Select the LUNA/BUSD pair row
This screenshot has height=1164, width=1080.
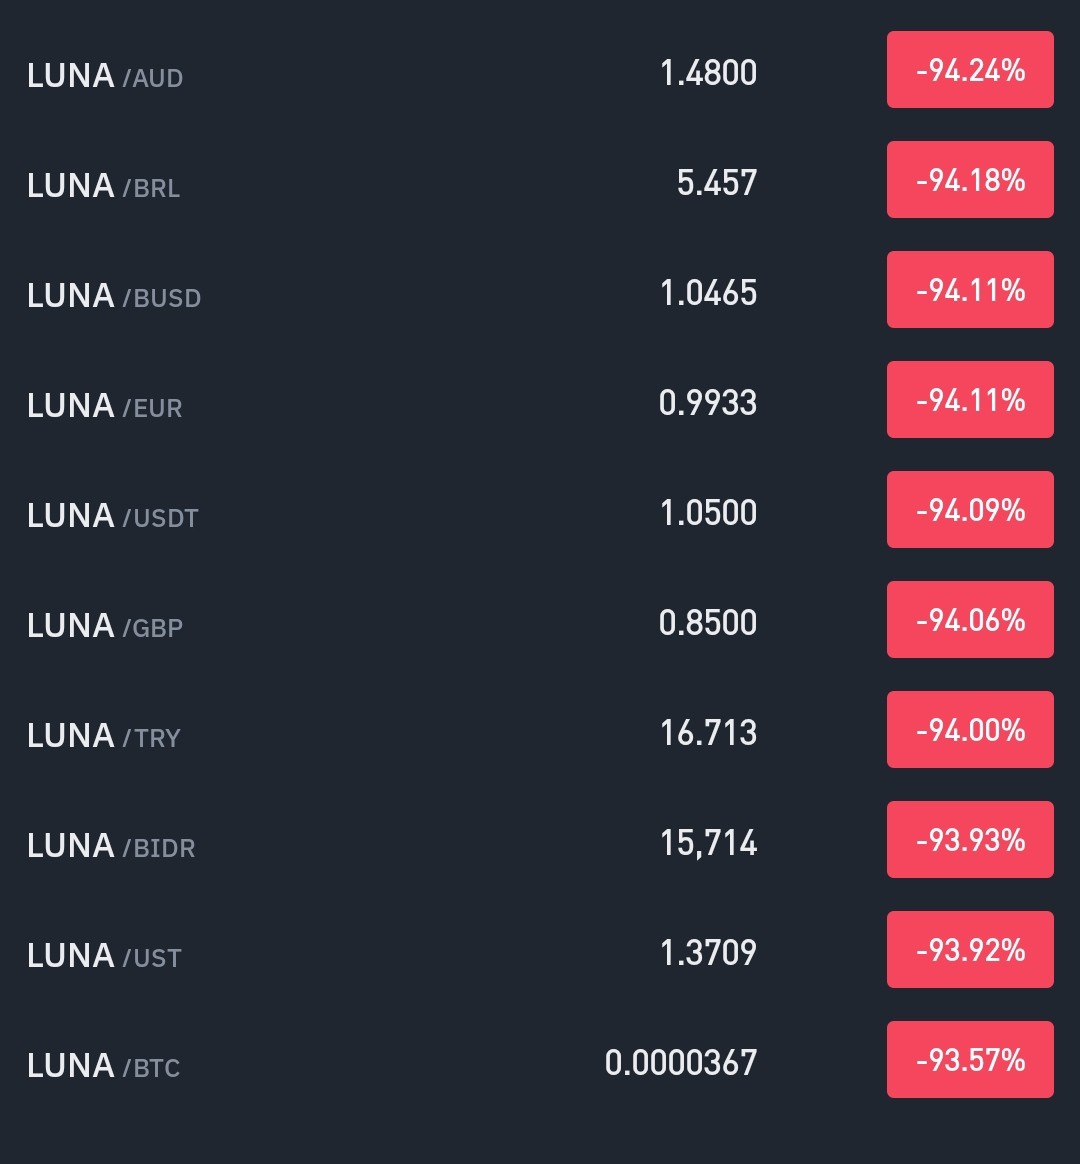[540, 290]
